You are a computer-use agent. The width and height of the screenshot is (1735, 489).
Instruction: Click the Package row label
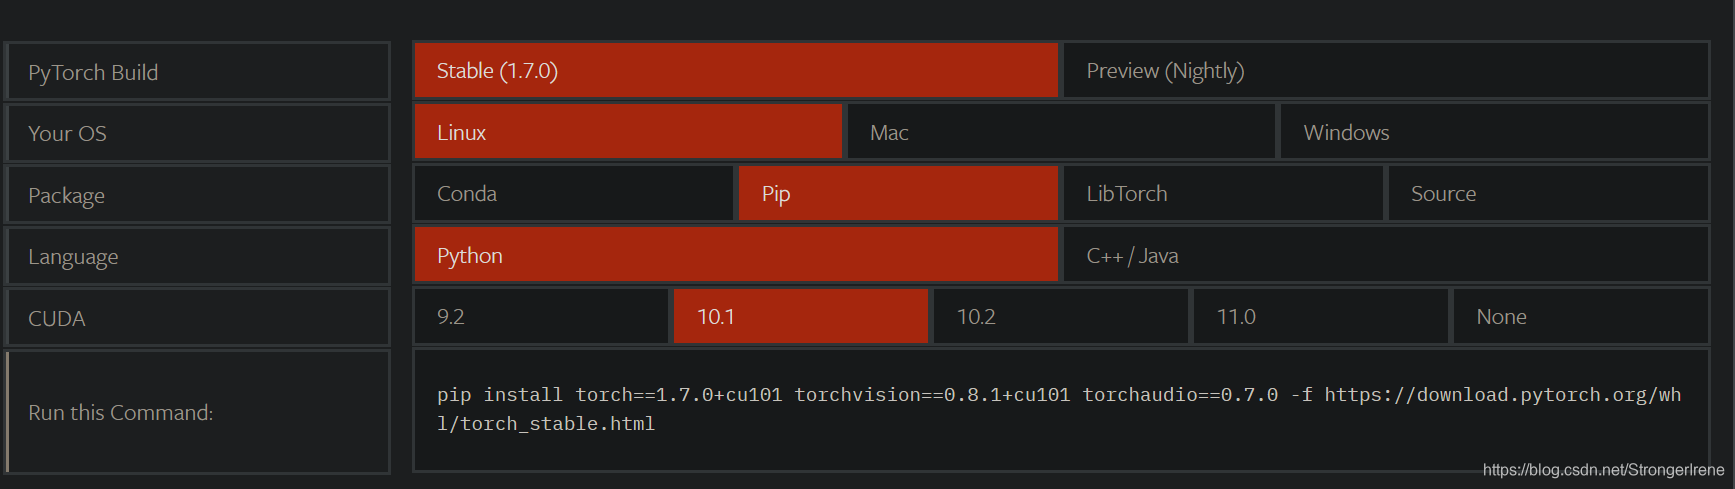[198, 195]
